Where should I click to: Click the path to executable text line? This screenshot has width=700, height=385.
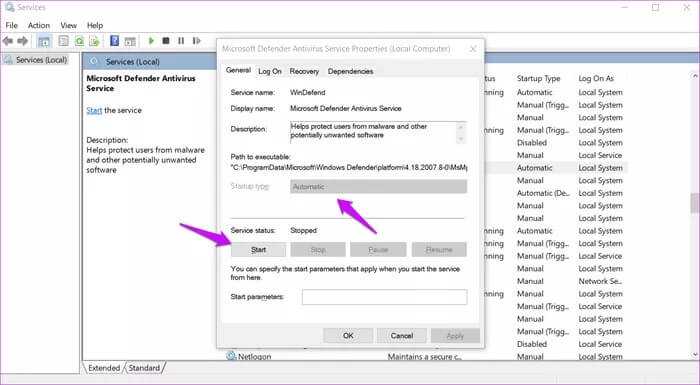[349, 168]
